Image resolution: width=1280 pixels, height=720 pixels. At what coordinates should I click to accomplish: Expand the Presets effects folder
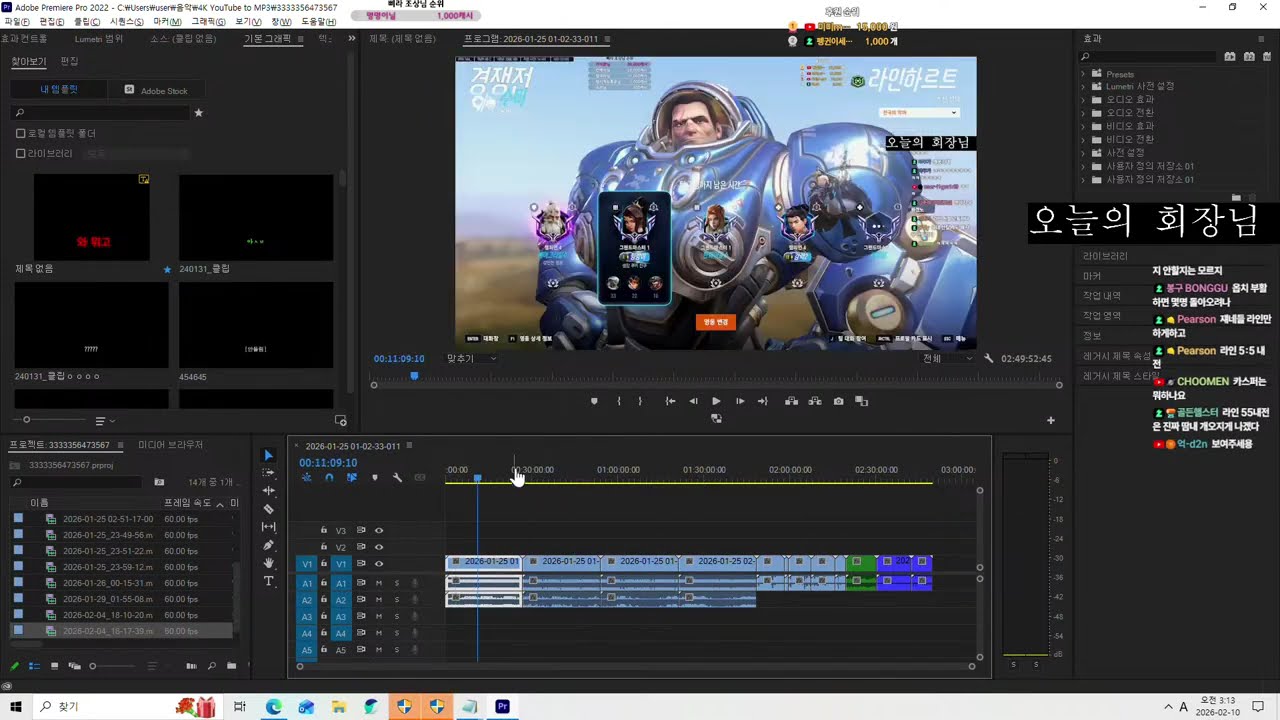(x=1083, y=74)
